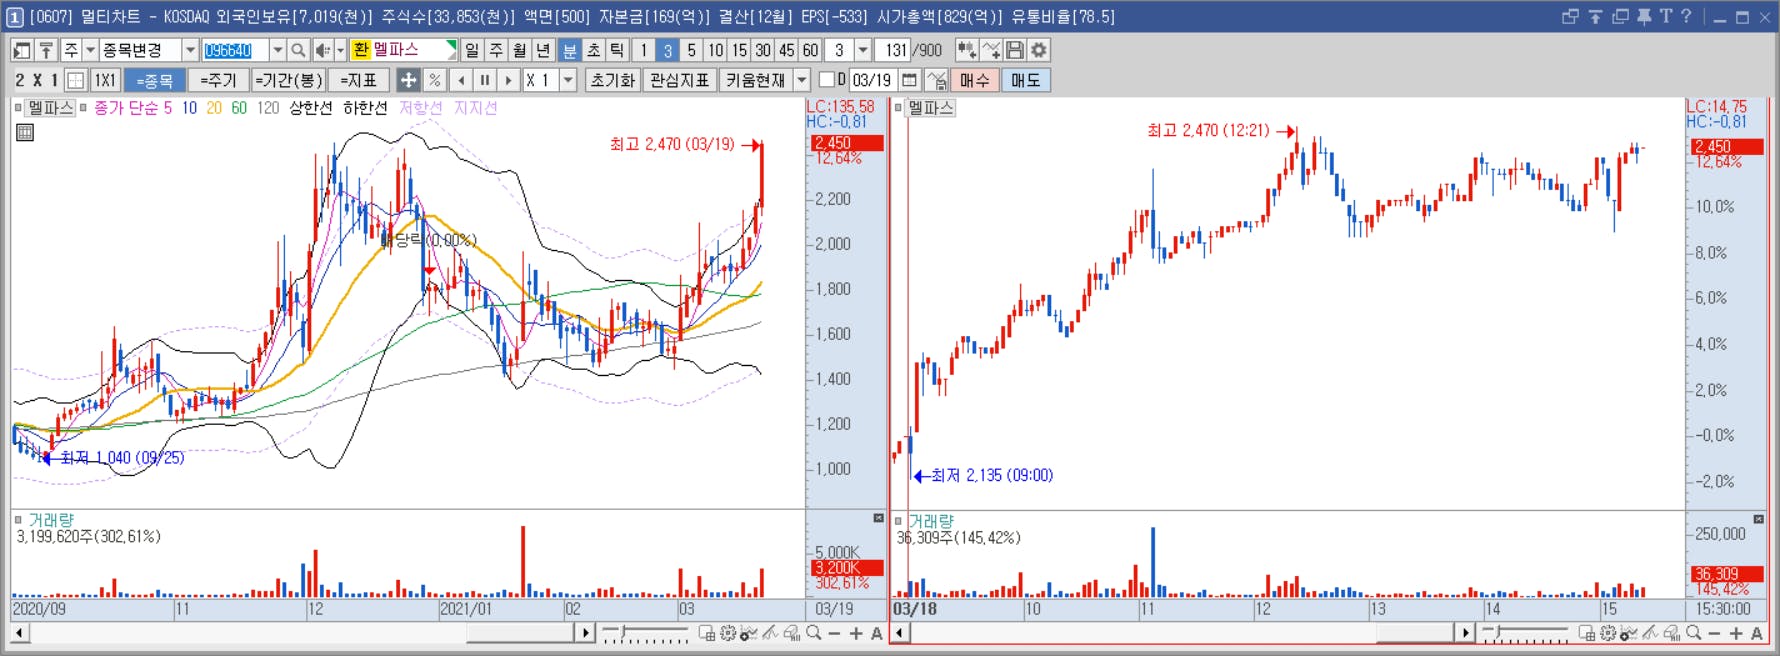Viewport: 1780px width, 656px height.
Task: Click the speaker sound icon in toolbar
Action: pos(322,50)
